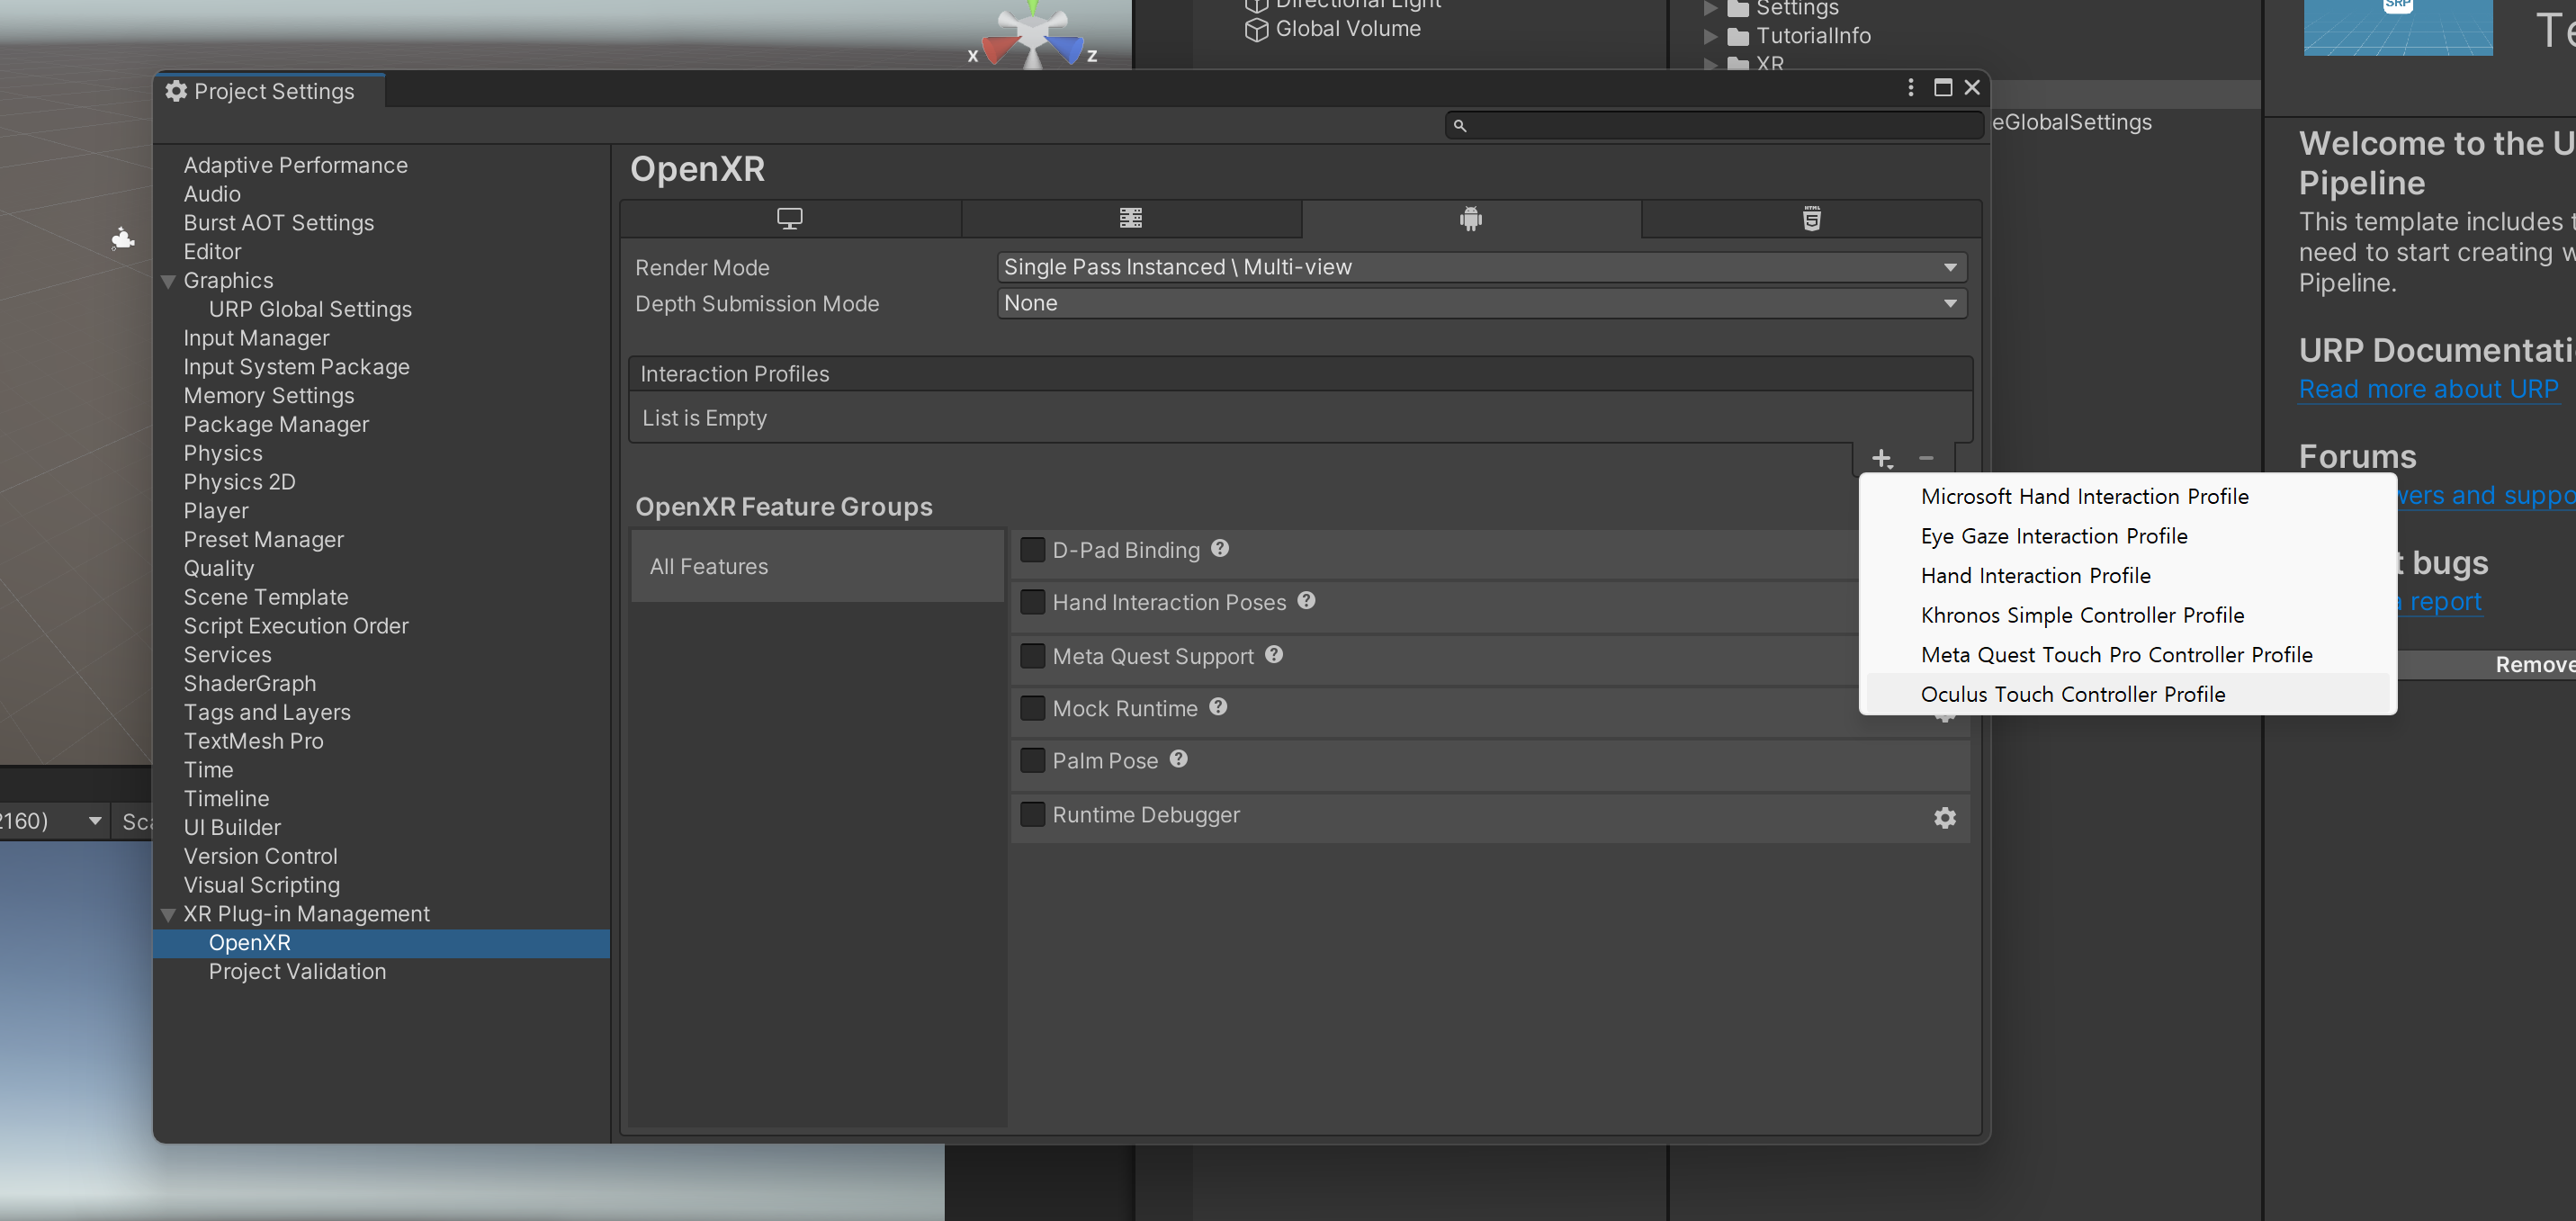
Task: Open the Project Settings kebab menu
Action: point(1910,88)
